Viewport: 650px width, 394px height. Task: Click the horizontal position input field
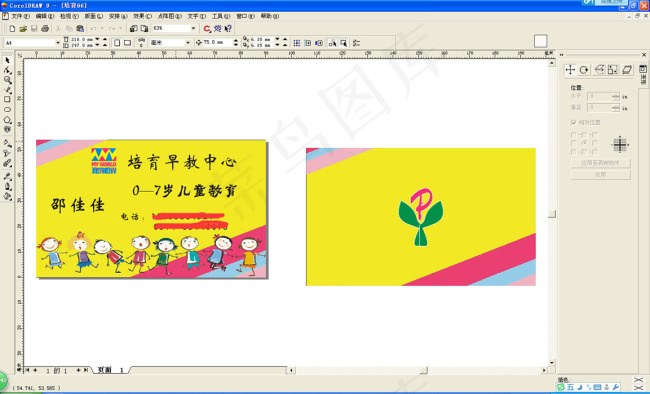tap(599, 96)
